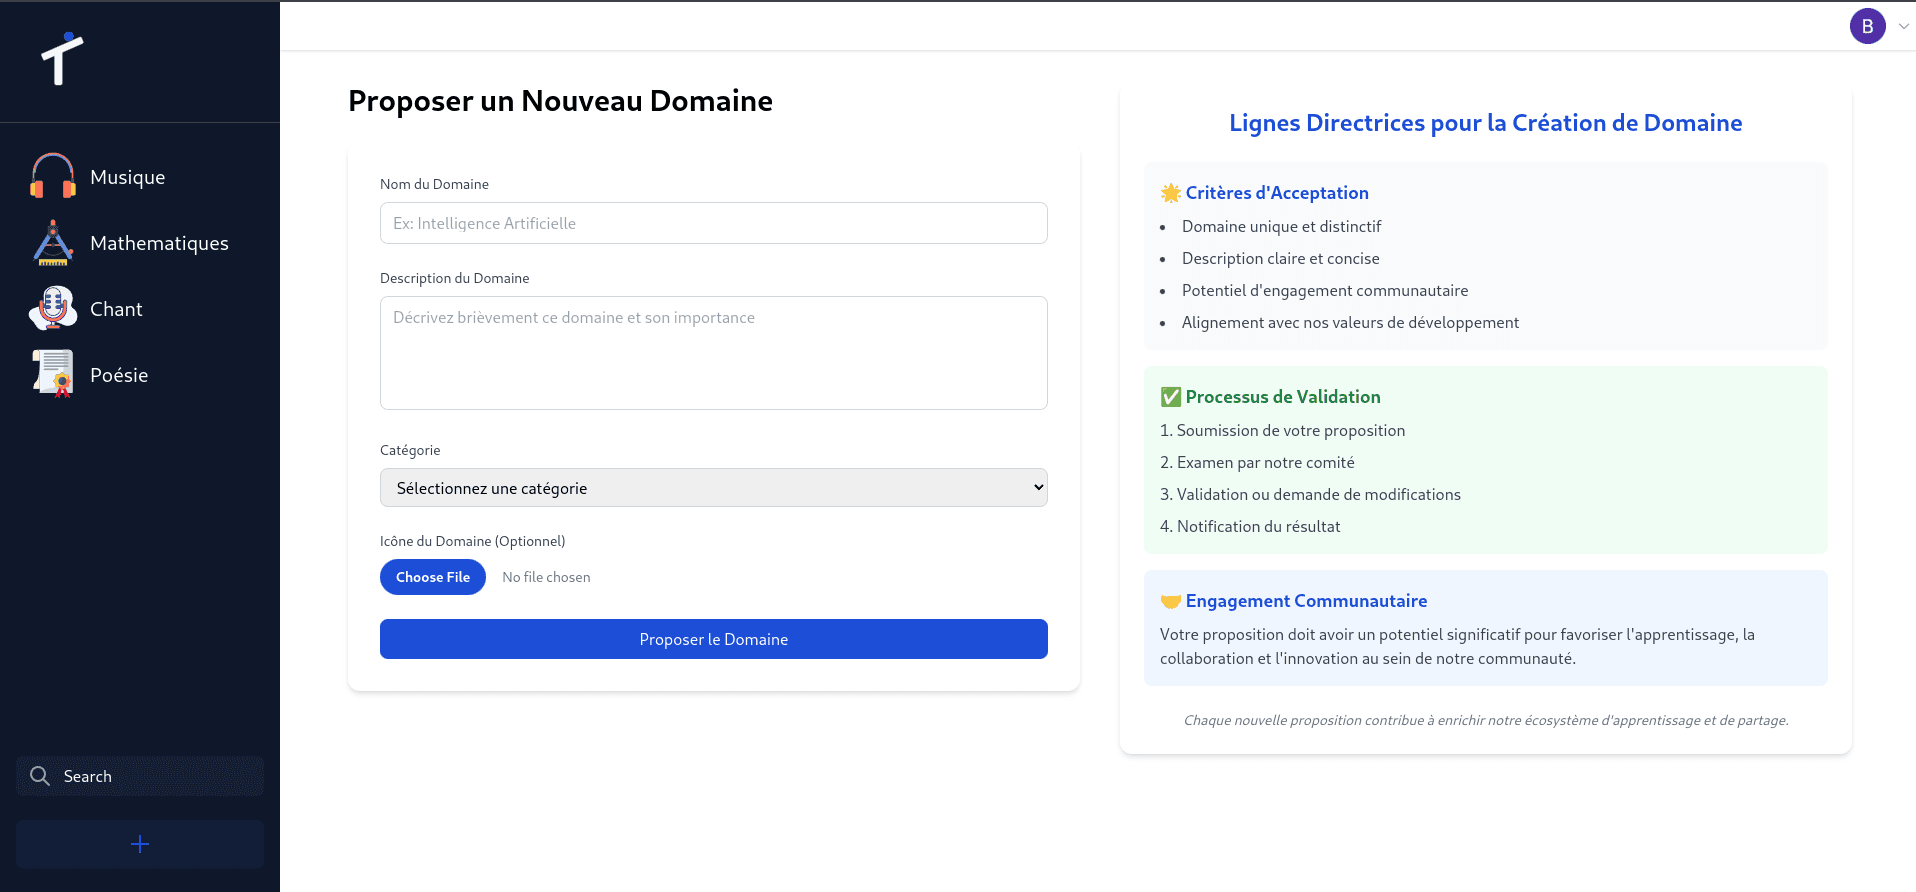Image resolution: width=1916 pixels, height=892 pixels.
Task: Submit with Proposer le Domaine button
Action: click(x=714, y=639)
